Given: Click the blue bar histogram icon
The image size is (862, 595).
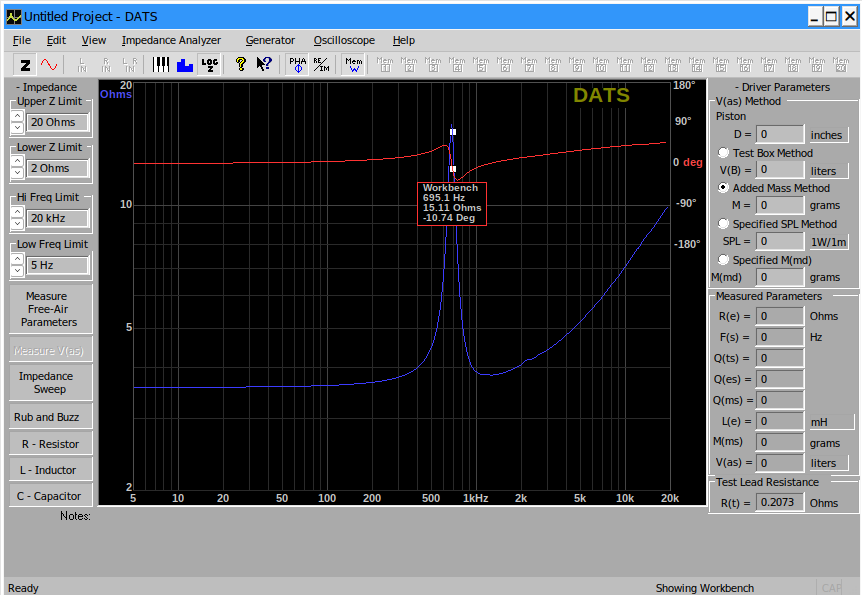Looking at the screenshot, I should tap(185, 65).
